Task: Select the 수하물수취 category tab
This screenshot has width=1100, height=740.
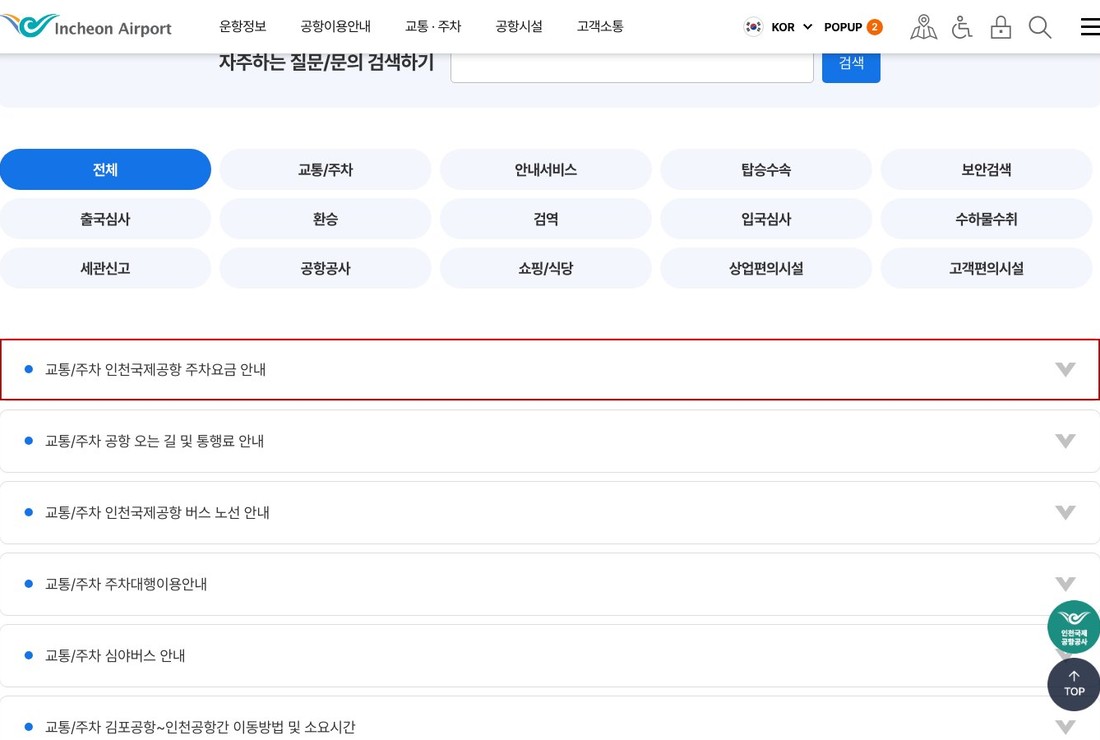Action: 986,219
